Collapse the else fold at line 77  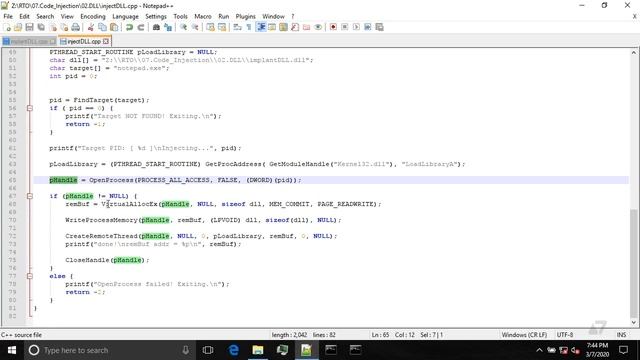click(30, 276)
